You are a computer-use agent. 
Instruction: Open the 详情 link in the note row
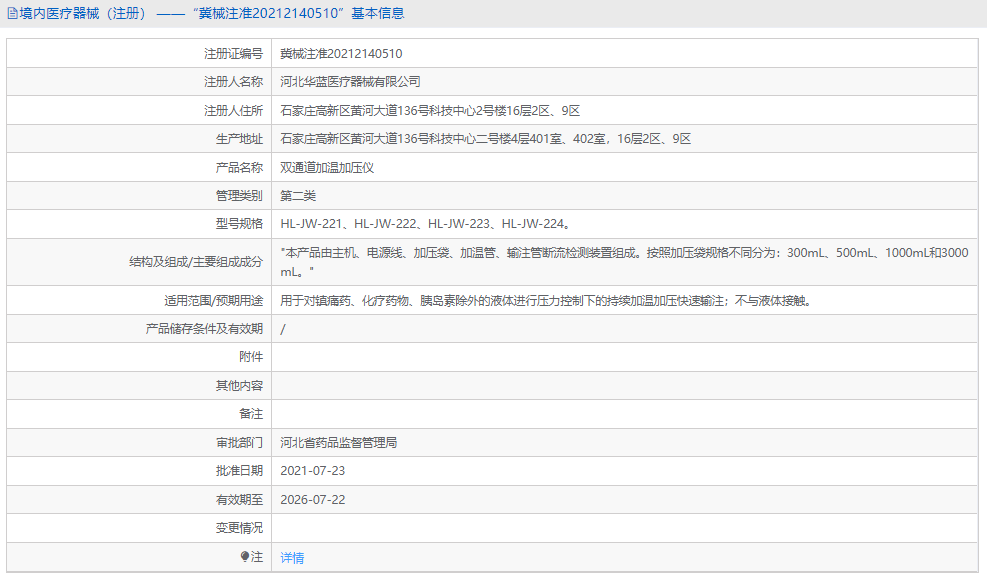pos(292,557)
